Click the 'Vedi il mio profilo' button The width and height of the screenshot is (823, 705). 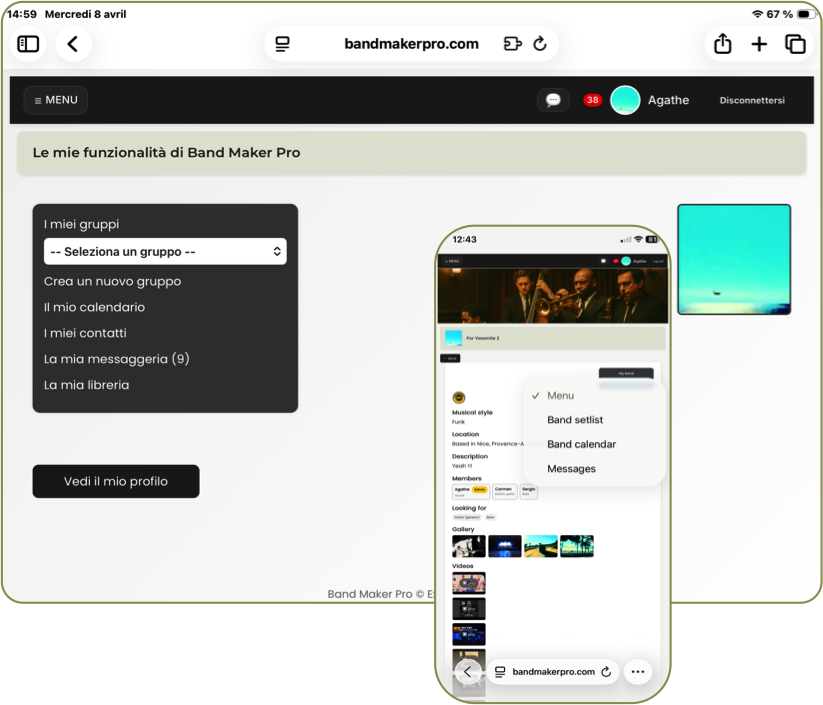click(116, 481)
